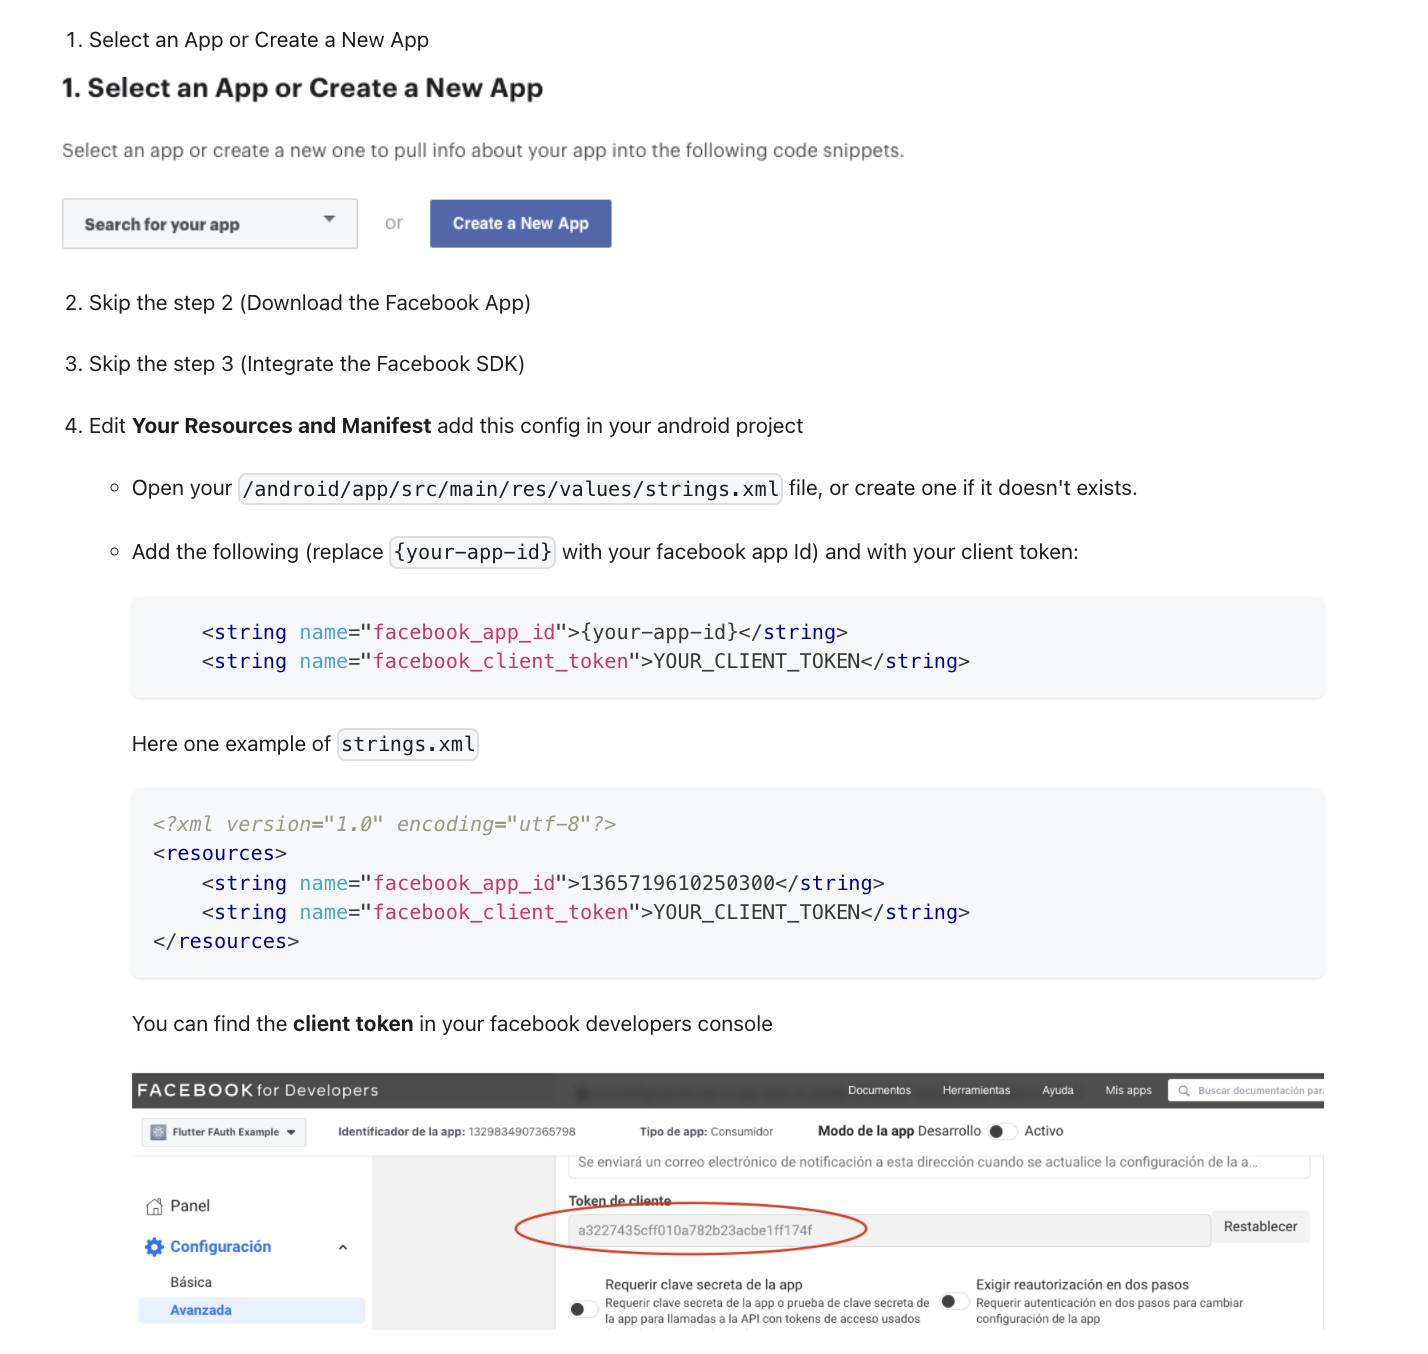Viewport: 1428px width, 1354px height.
Task: Select the Básica settings item
Action: tap(191, 1282)
